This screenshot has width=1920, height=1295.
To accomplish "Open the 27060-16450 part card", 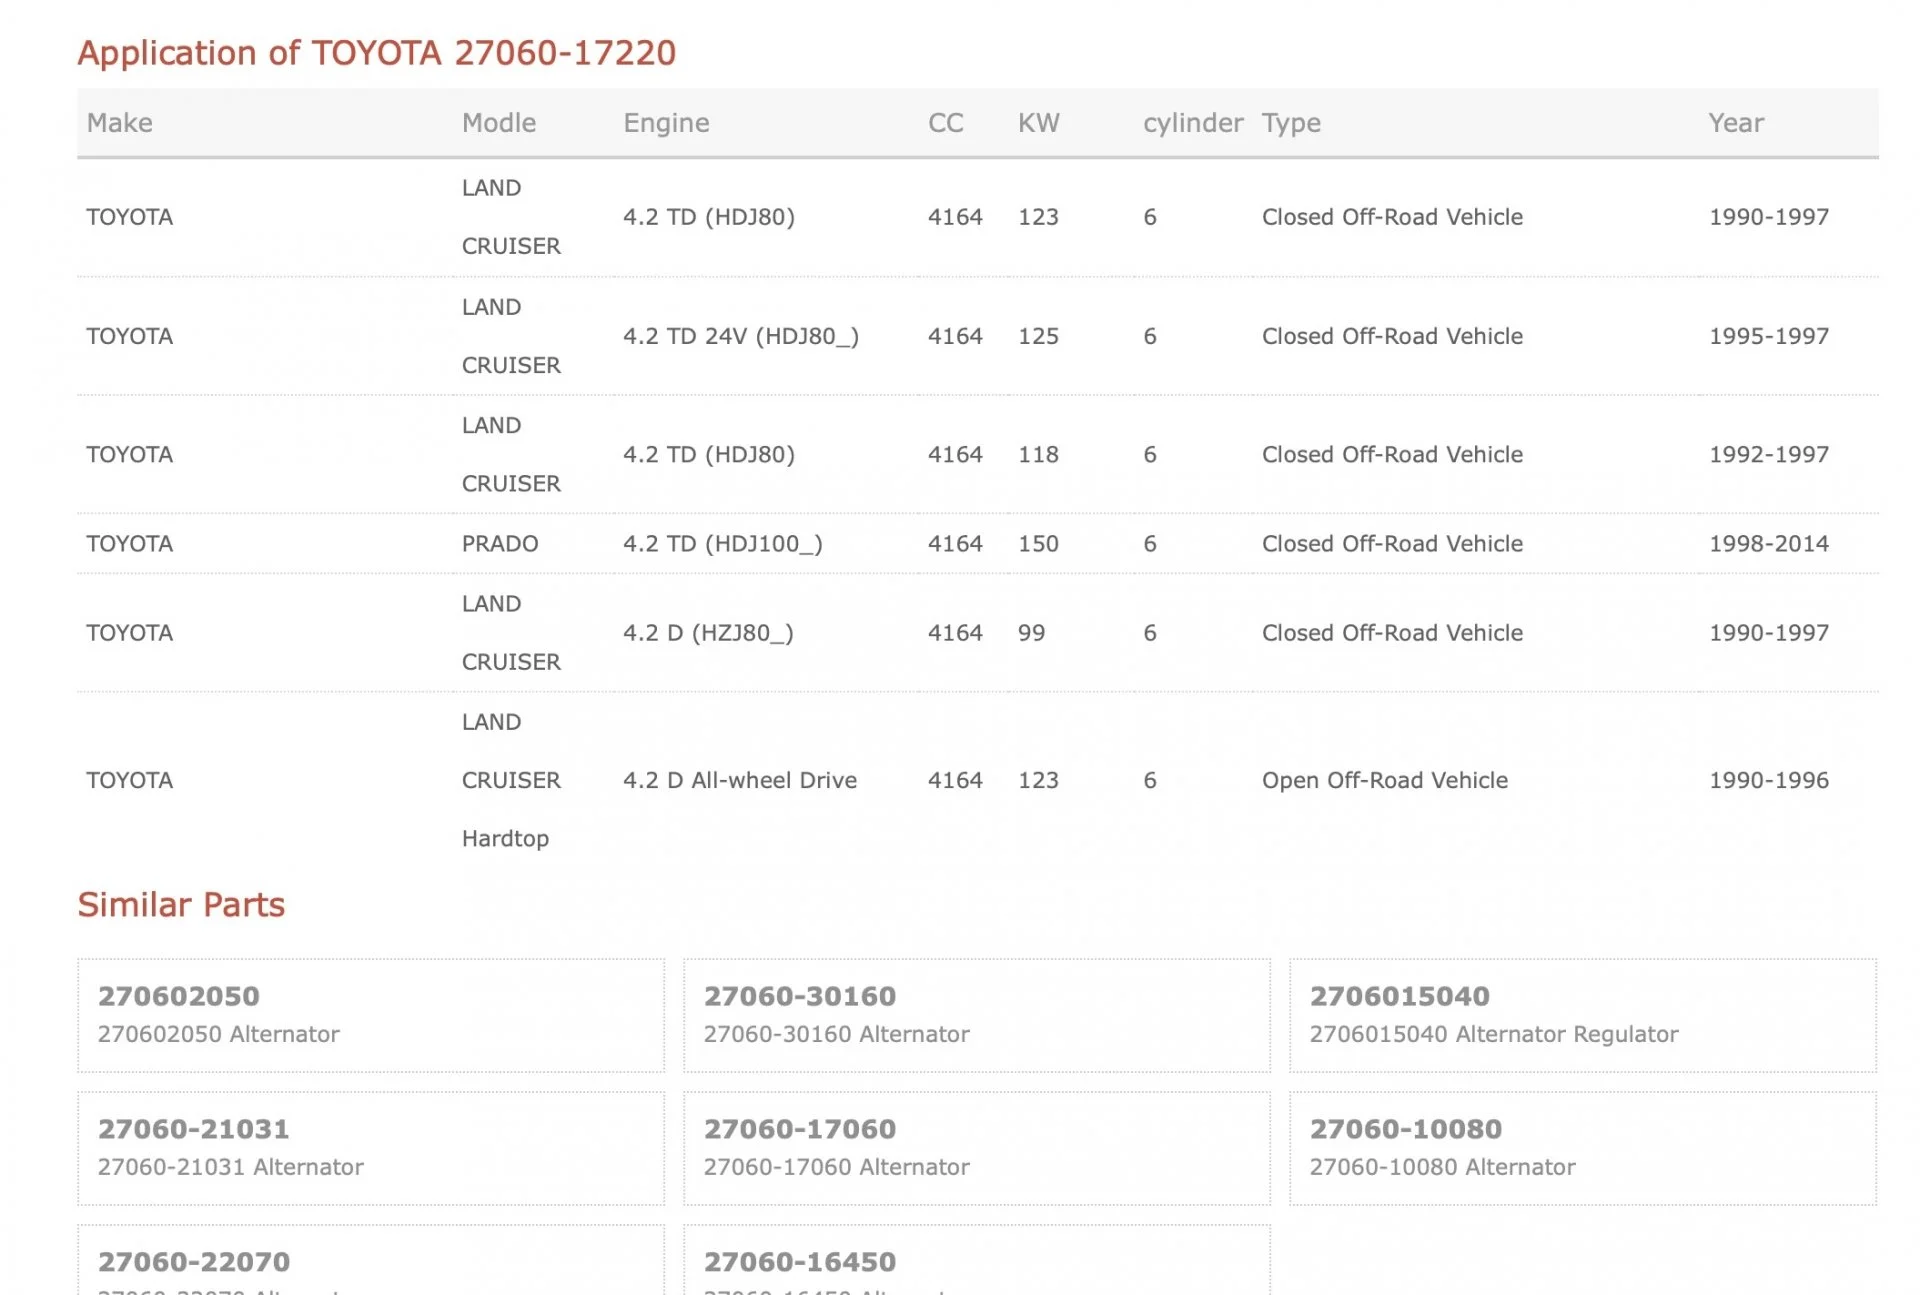I will 799,1262.
